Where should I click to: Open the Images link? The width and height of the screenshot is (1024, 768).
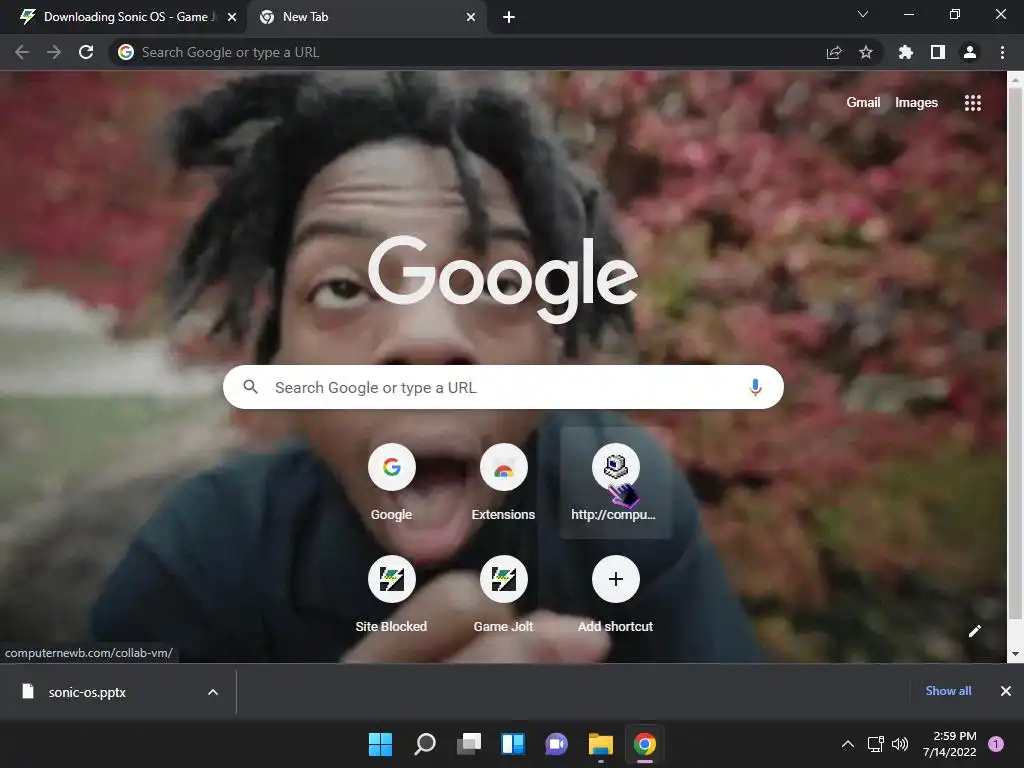[x=916, y=103]
